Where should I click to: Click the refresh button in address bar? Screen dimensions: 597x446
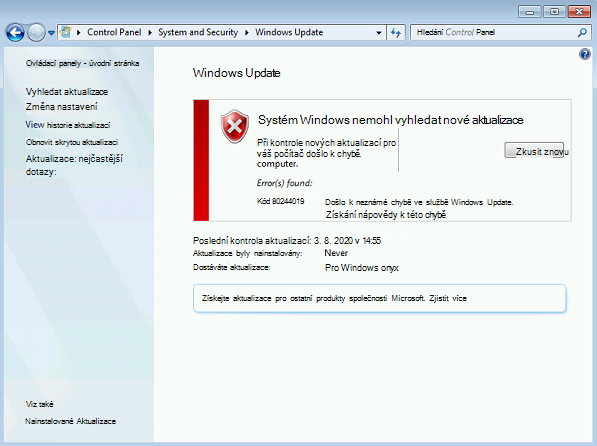click(396, 33)
